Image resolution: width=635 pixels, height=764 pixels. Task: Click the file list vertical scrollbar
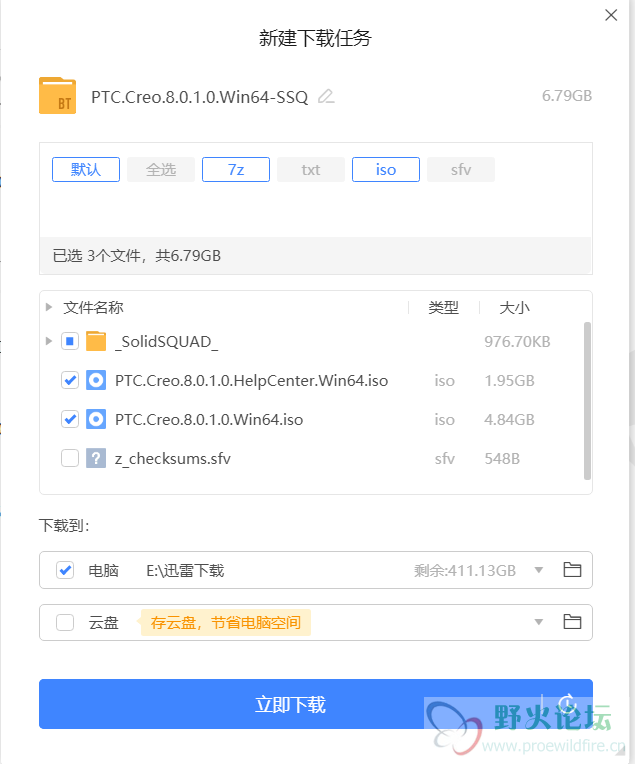[587, 401]
